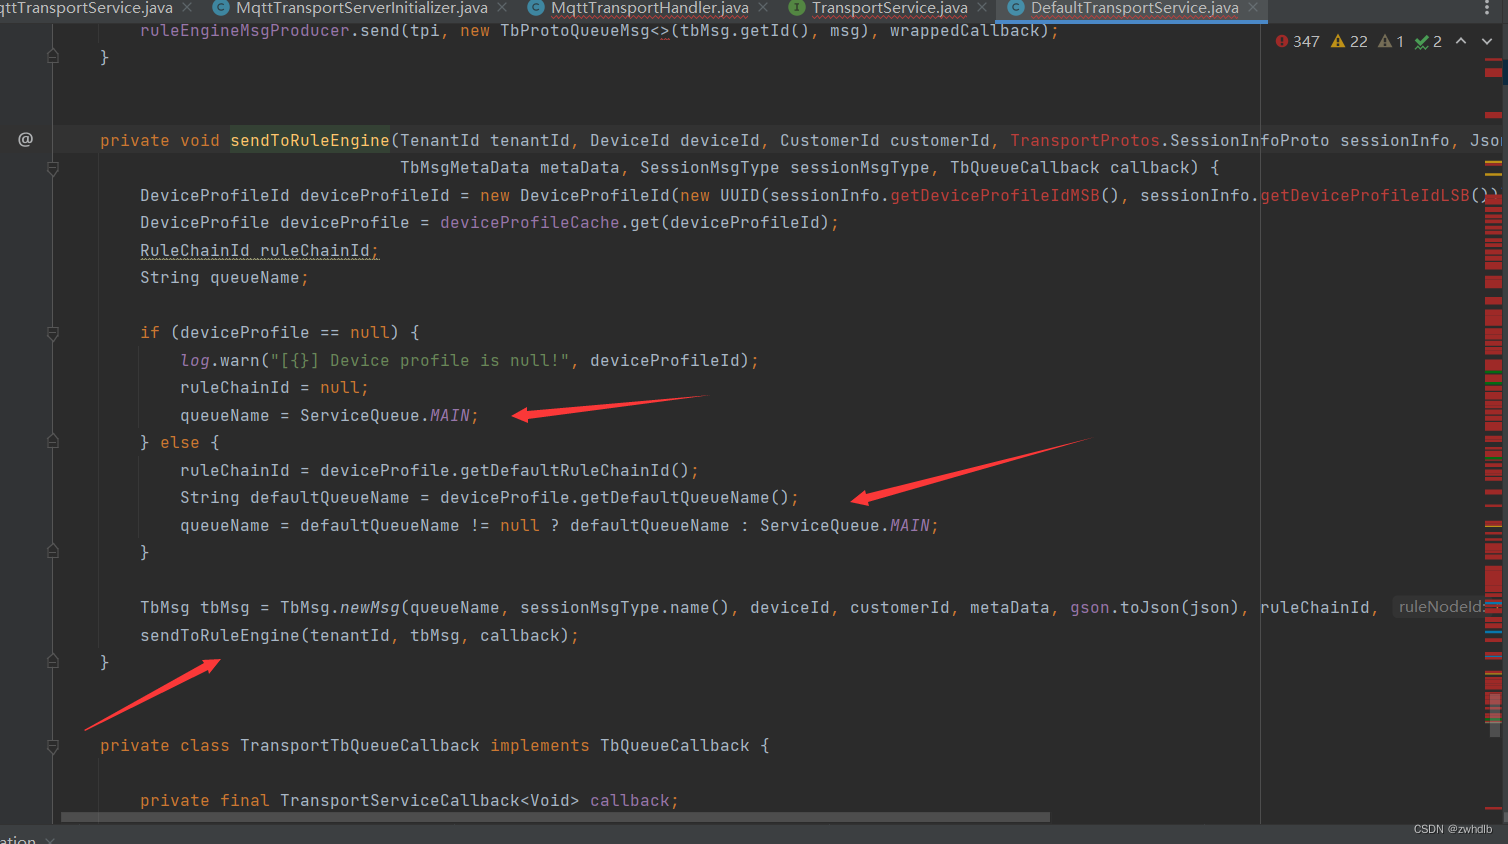The height and width of the screenshot is (844, 1508).
Task: Close the TransportService.java tab
Action: tap(982, 8)
